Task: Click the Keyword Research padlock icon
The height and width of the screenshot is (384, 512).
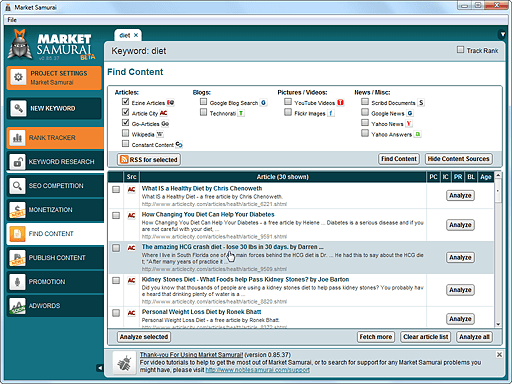Action: [17, 162]
